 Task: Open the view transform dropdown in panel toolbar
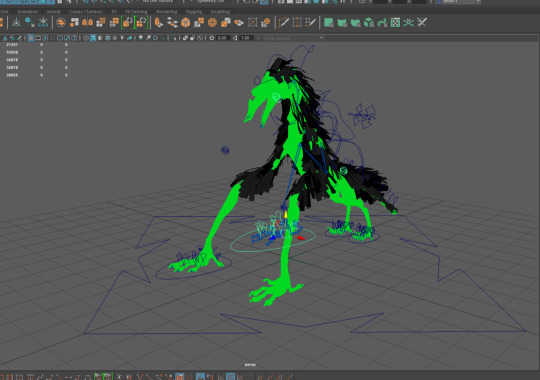[293, 38]
